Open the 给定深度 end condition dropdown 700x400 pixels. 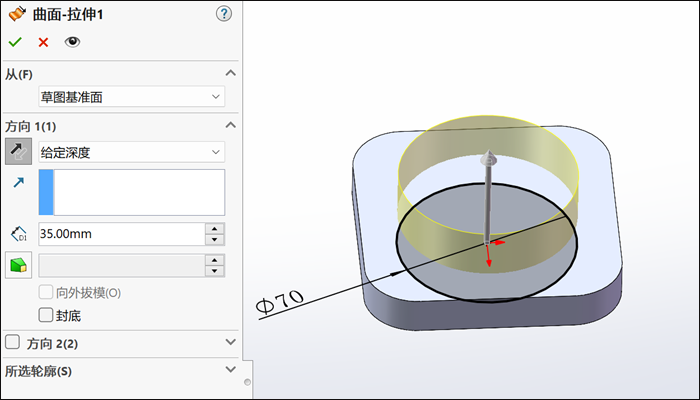coord(131,152)
